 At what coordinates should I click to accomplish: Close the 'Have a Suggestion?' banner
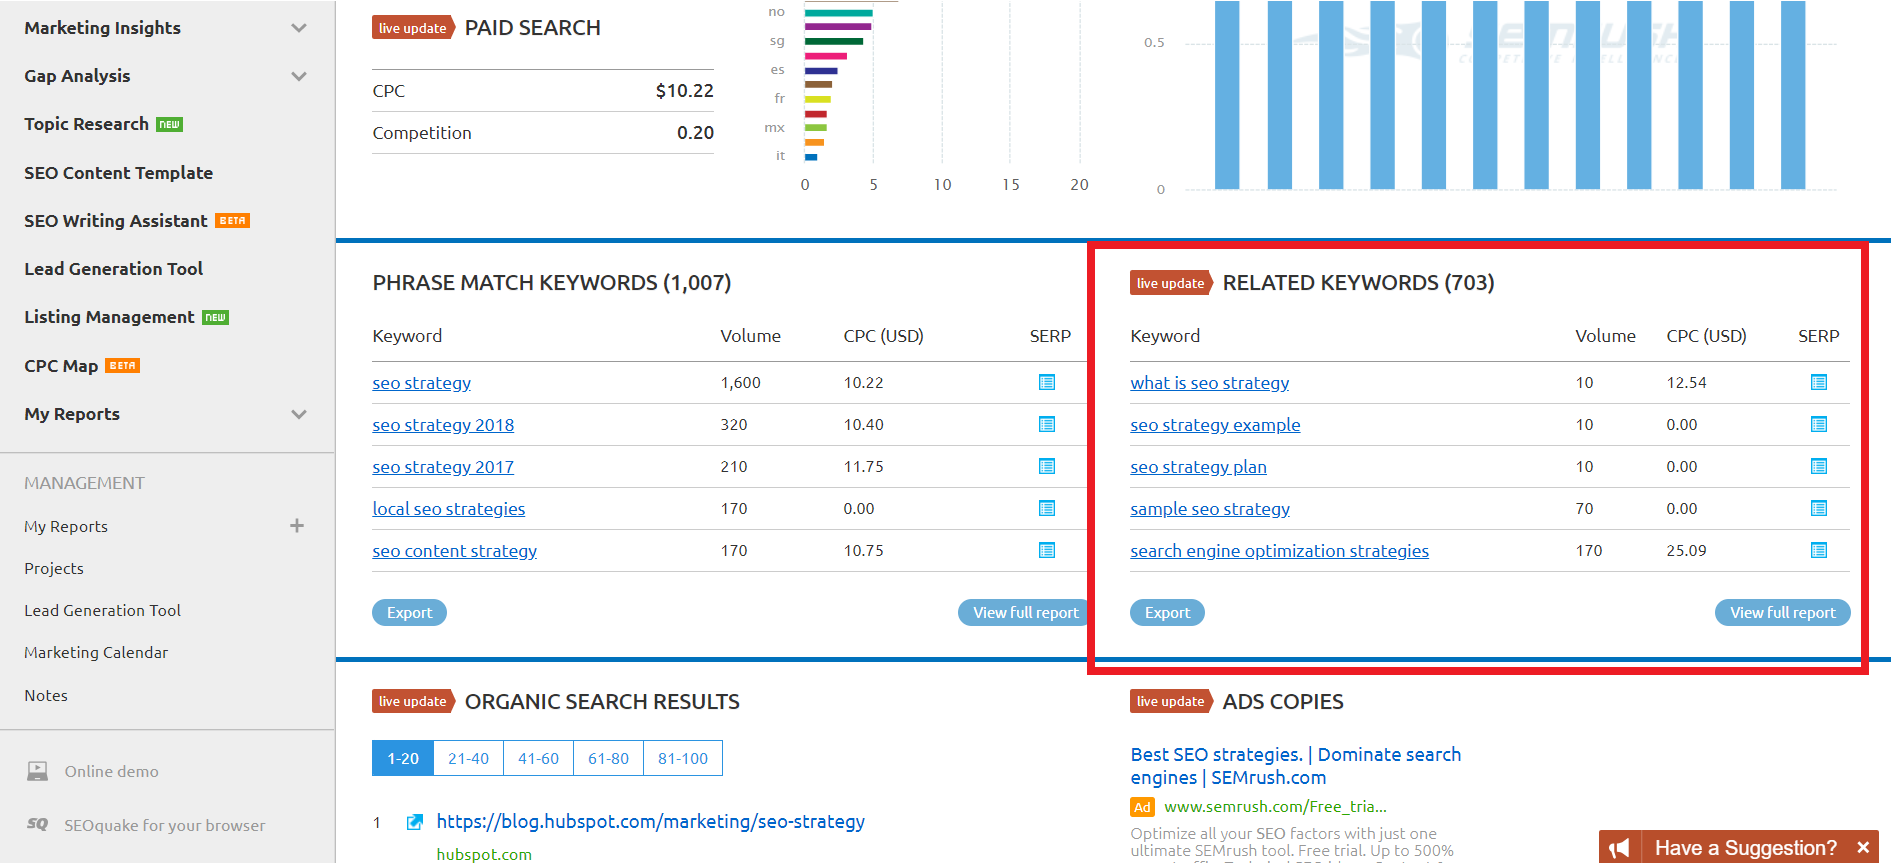[x=1863, y=848]
